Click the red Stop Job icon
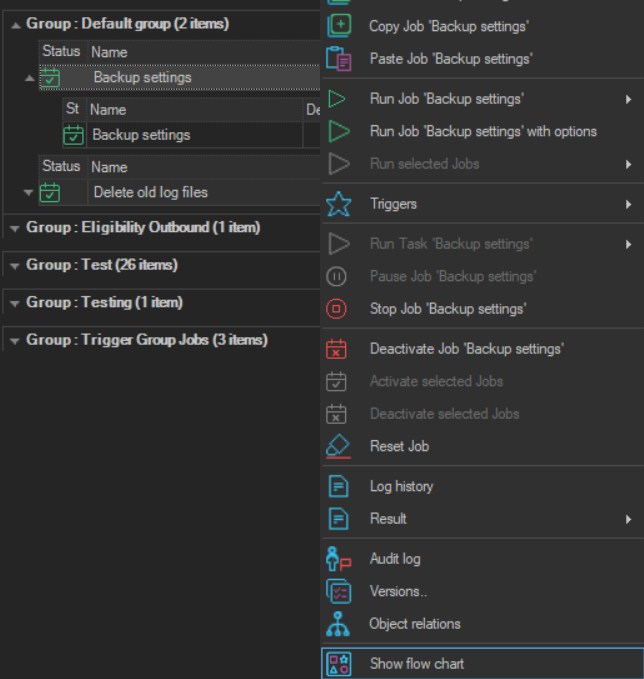 338,309
